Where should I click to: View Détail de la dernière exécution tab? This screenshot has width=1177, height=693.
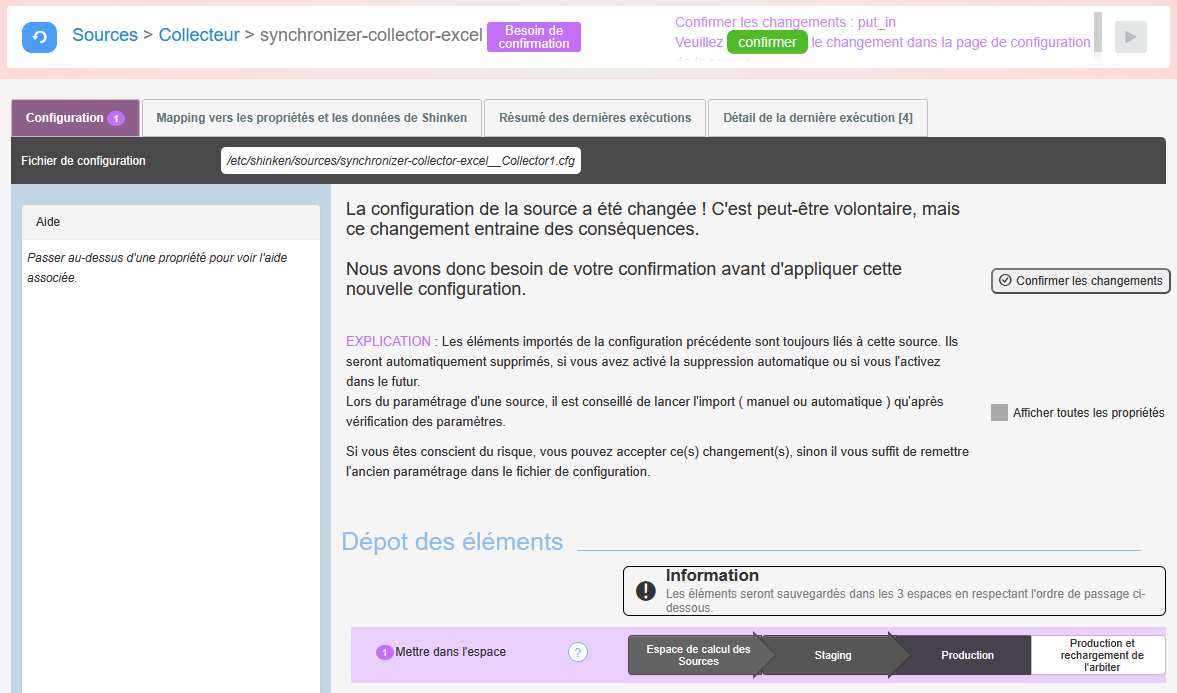[817, 118]
